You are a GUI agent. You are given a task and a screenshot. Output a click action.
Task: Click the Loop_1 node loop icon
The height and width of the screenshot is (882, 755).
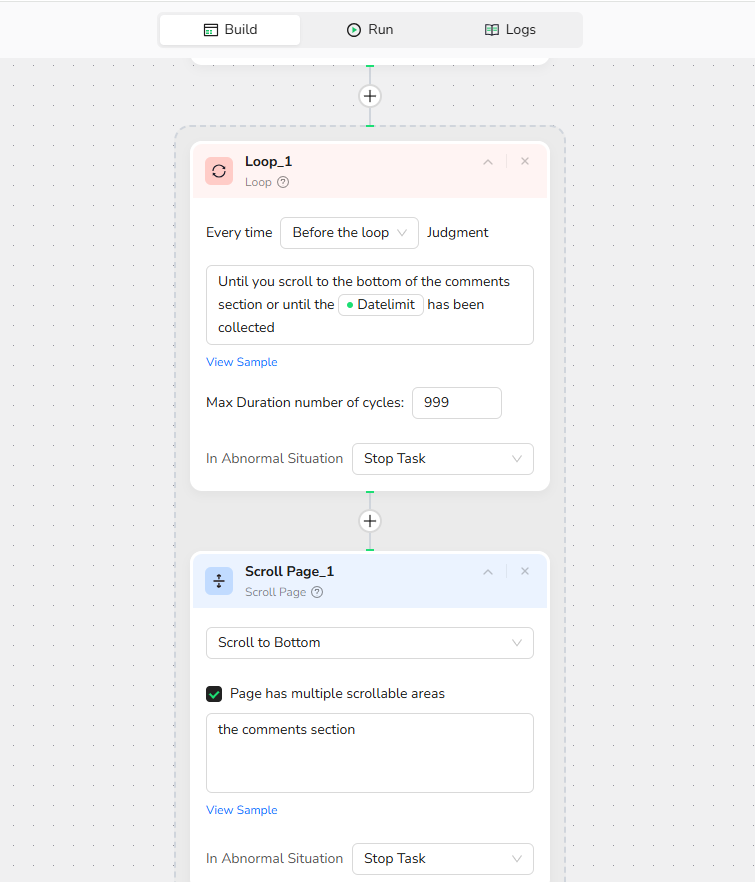tap(219, 171)
